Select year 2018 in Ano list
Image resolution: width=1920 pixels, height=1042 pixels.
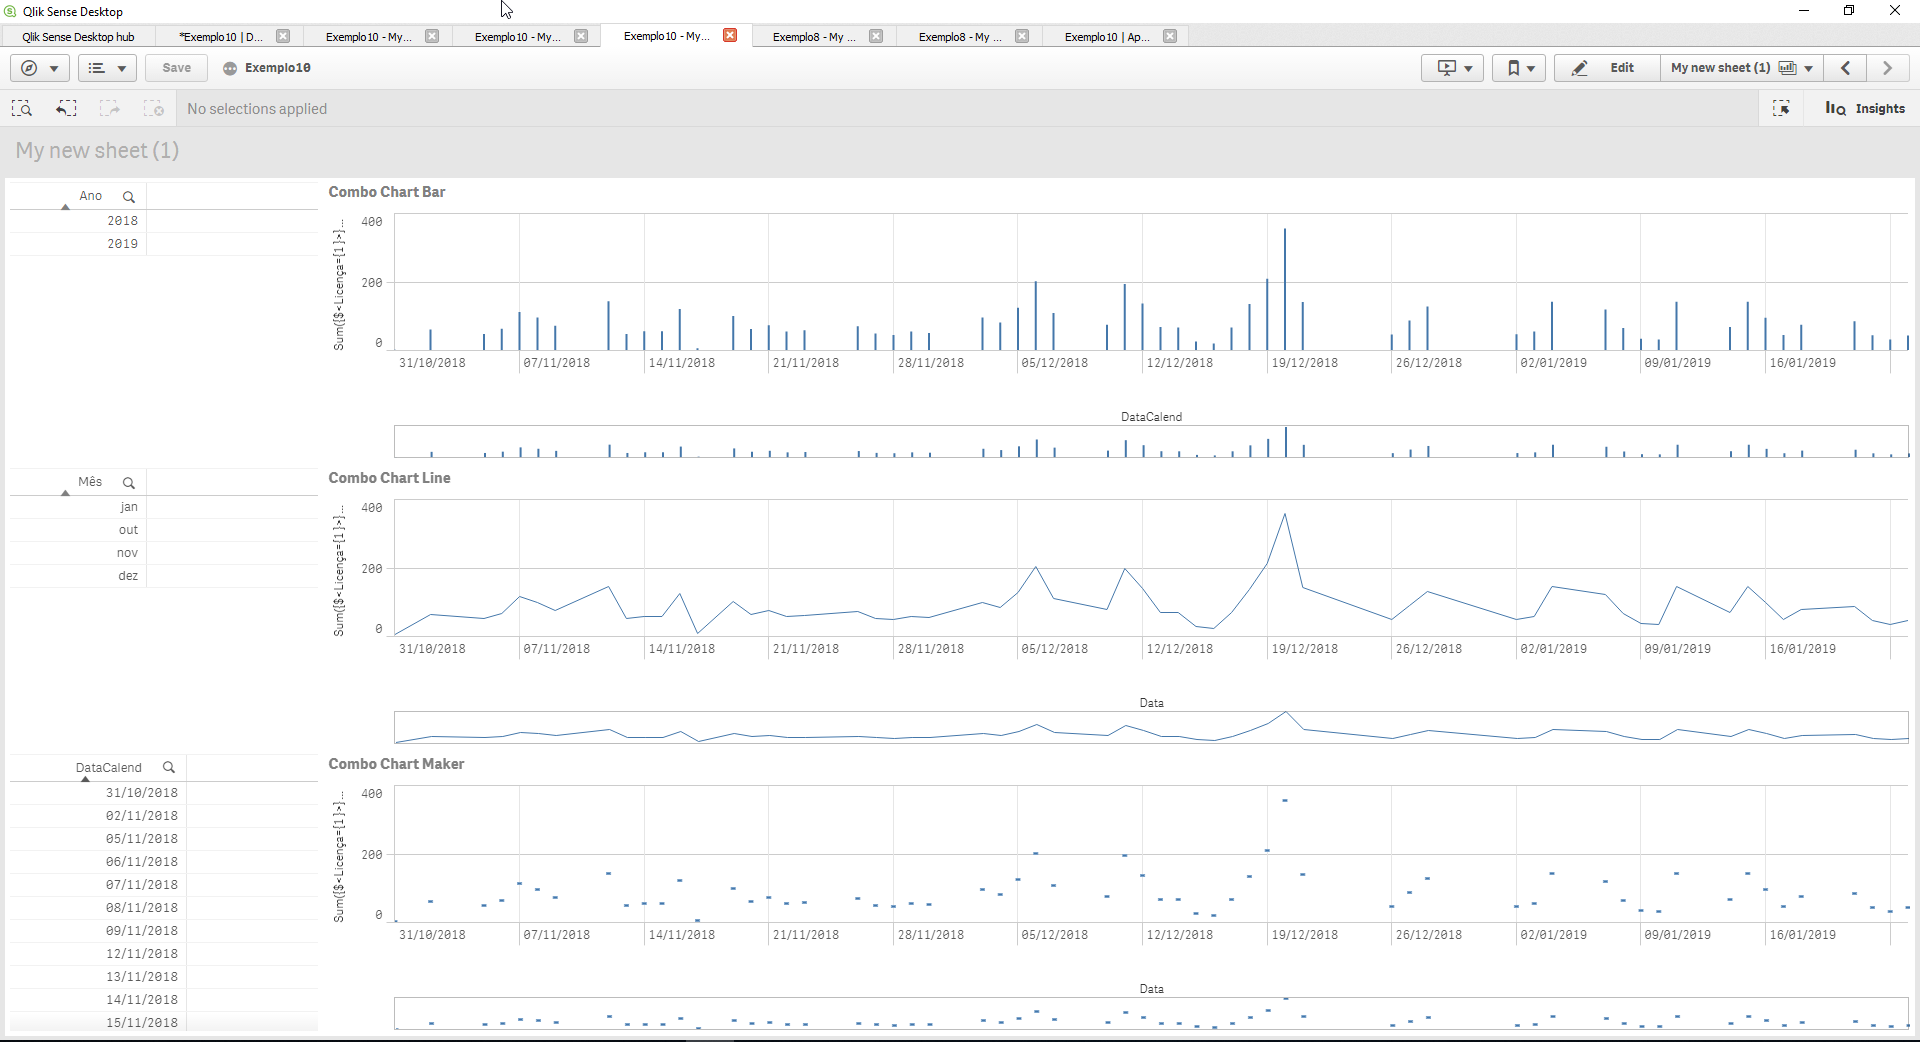coord(122,221)
